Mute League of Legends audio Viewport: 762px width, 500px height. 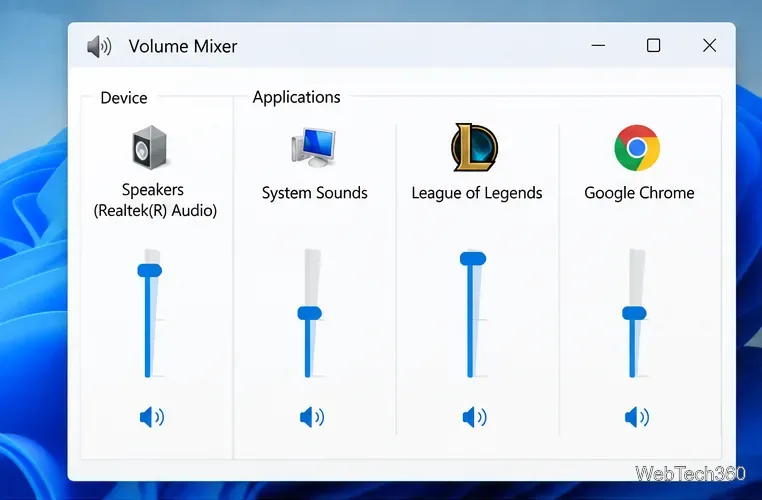(x=474, y=417)
